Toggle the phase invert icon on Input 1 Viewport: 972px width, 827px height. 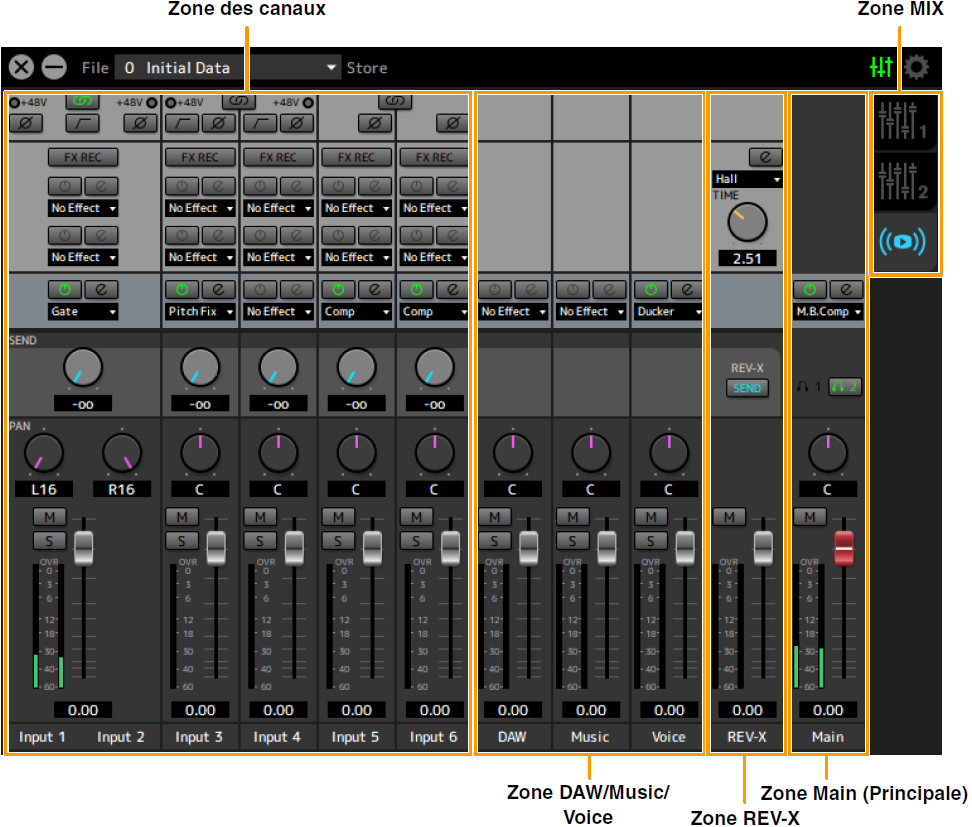point(24,123)
